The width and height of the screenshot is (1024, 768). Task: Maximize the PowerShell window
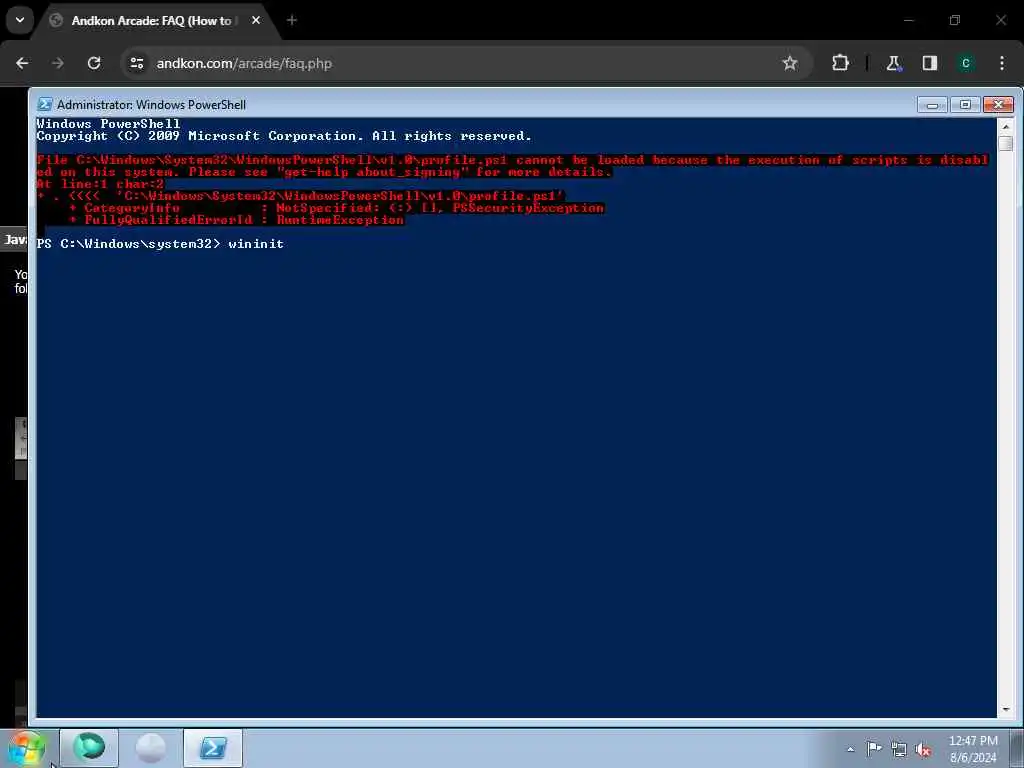point(965,104)
